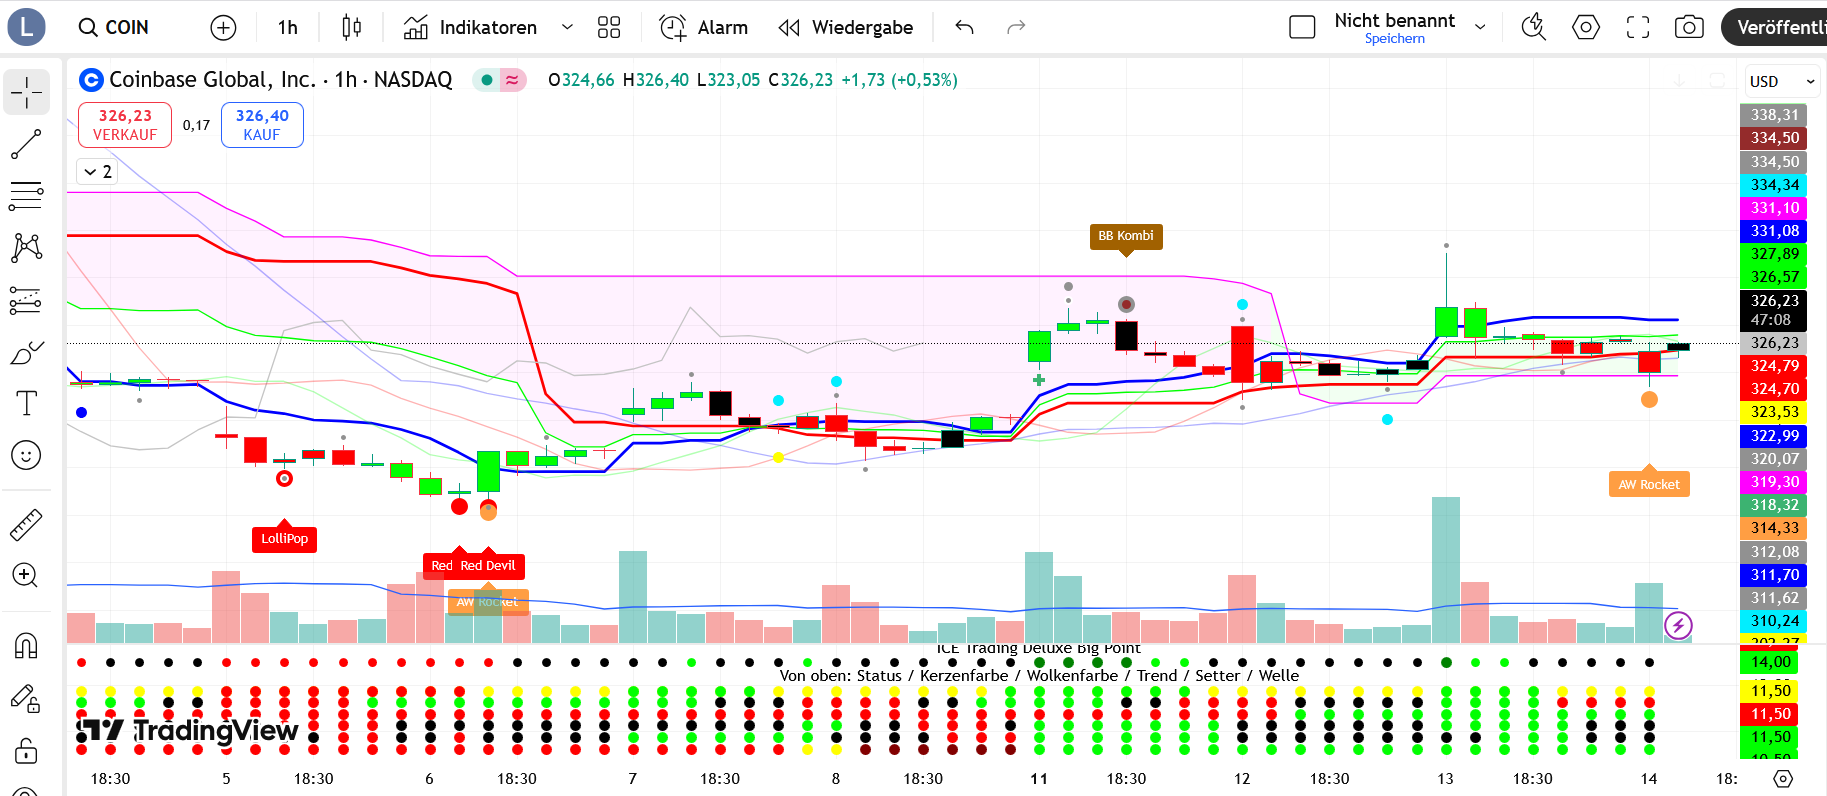Open the USD currency dropdown
Image resolution: width=1827 pixels, height=796 pixels.
tap(1781, 81)
